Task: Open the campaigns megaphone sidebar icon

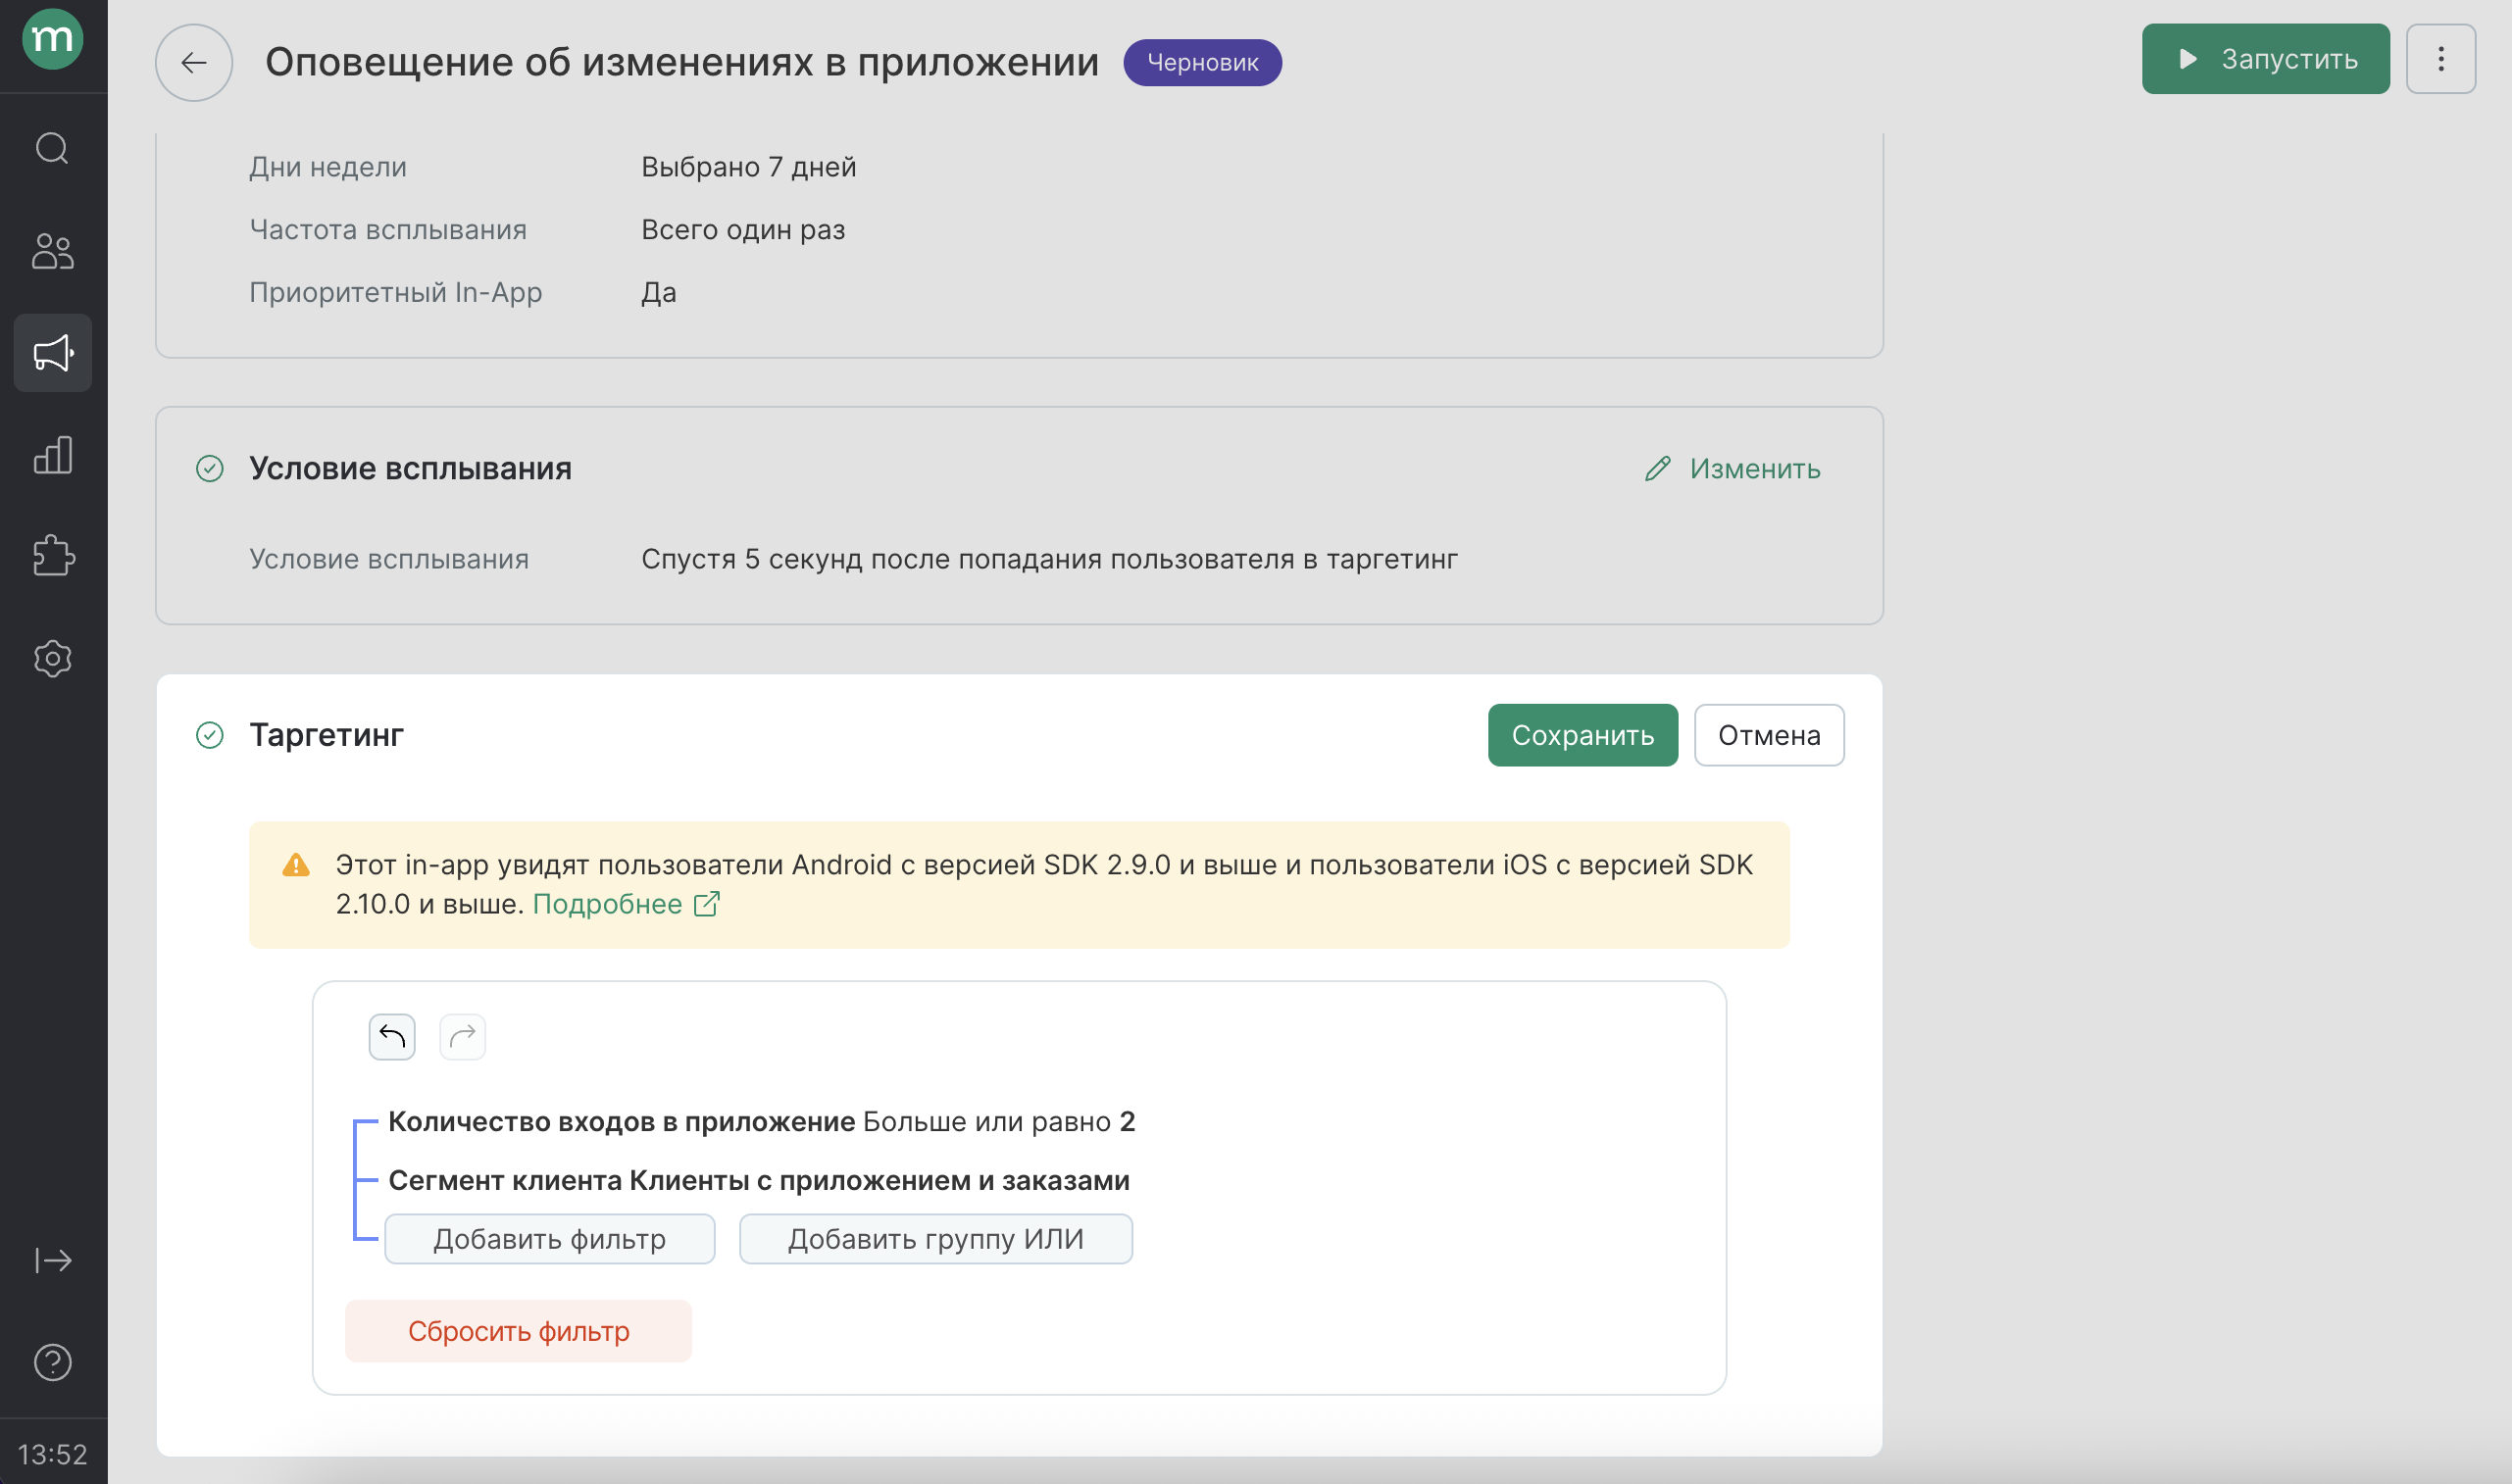Action: (52, 353)
